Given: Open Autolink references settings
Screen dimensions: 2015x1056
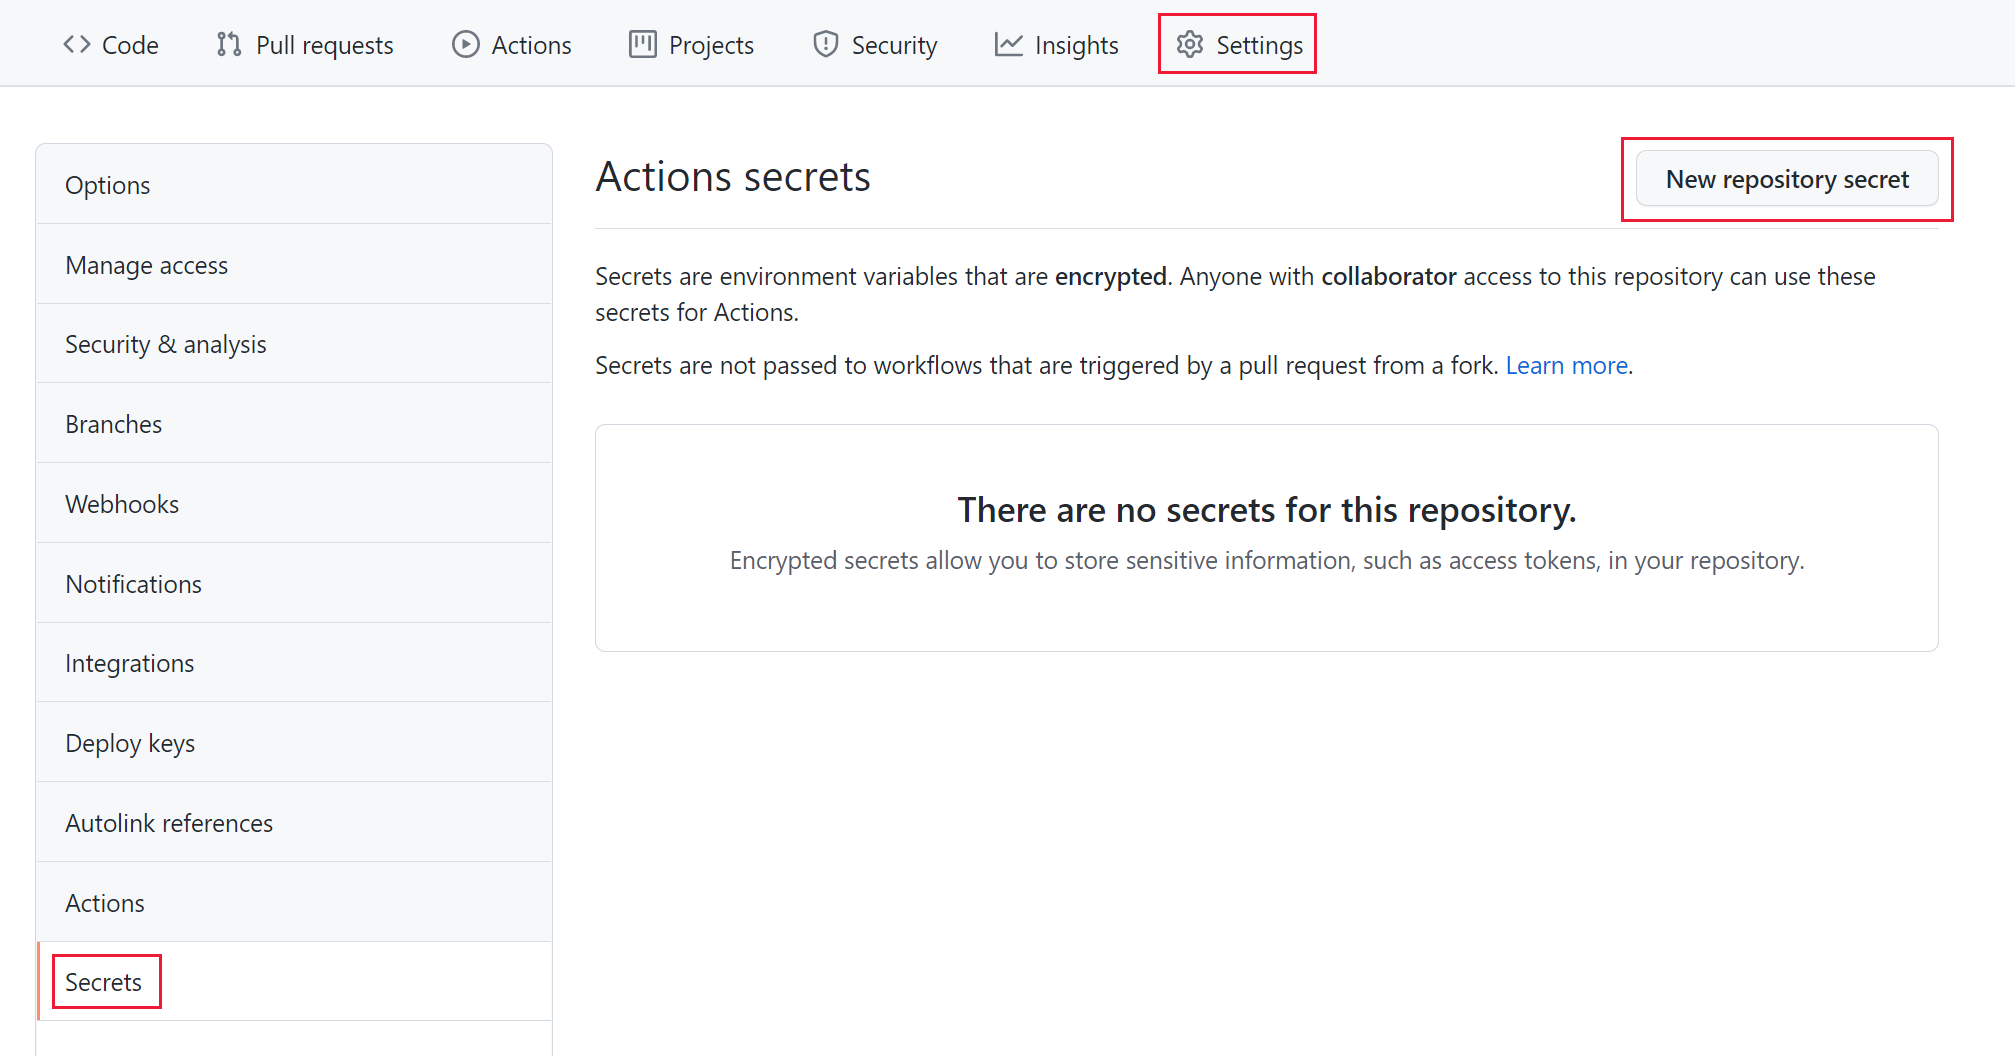Looking at the screenshot, I should point(169,822).
